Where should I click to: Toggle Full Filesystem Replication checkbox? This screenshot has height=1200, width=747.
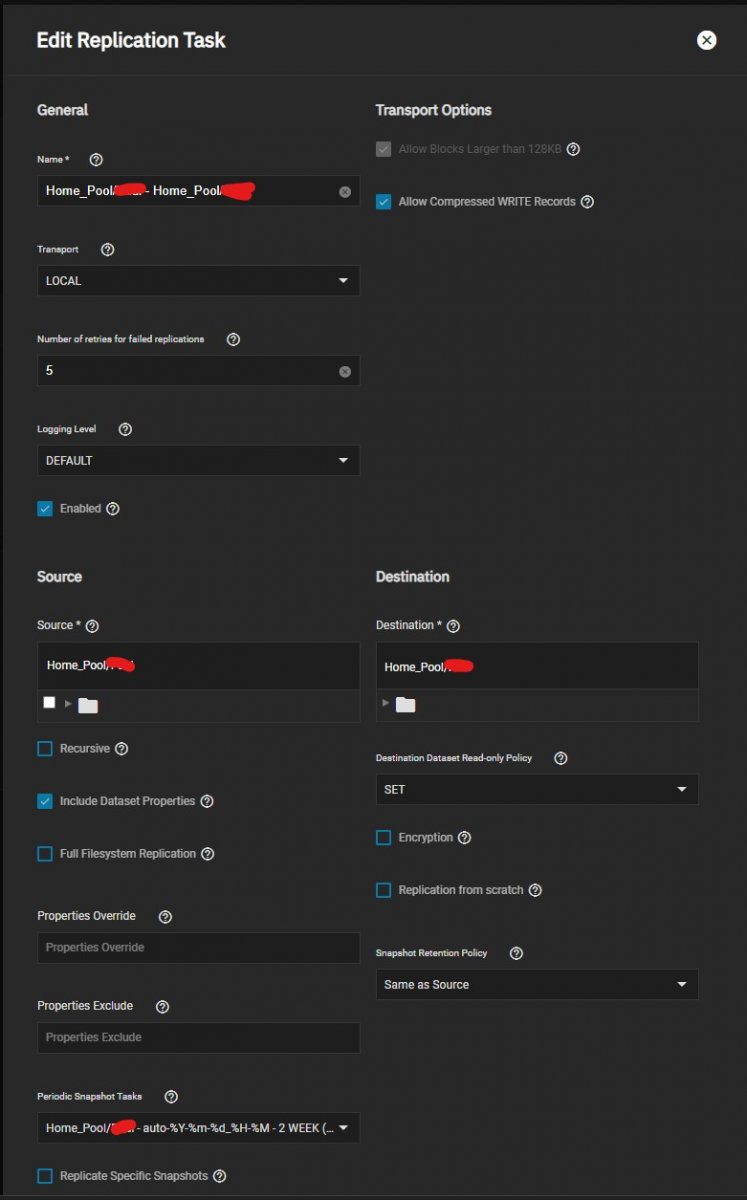point(45,854)
